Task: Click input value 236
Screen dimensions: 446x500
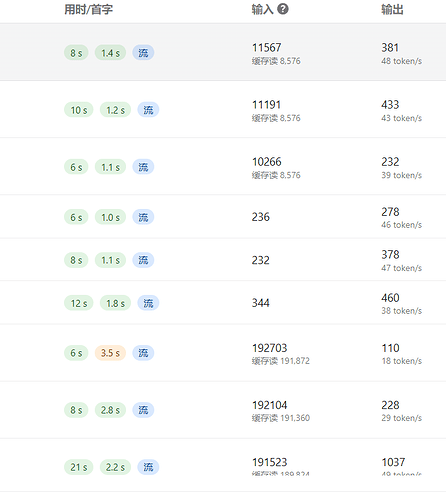Action: point(261,217)
